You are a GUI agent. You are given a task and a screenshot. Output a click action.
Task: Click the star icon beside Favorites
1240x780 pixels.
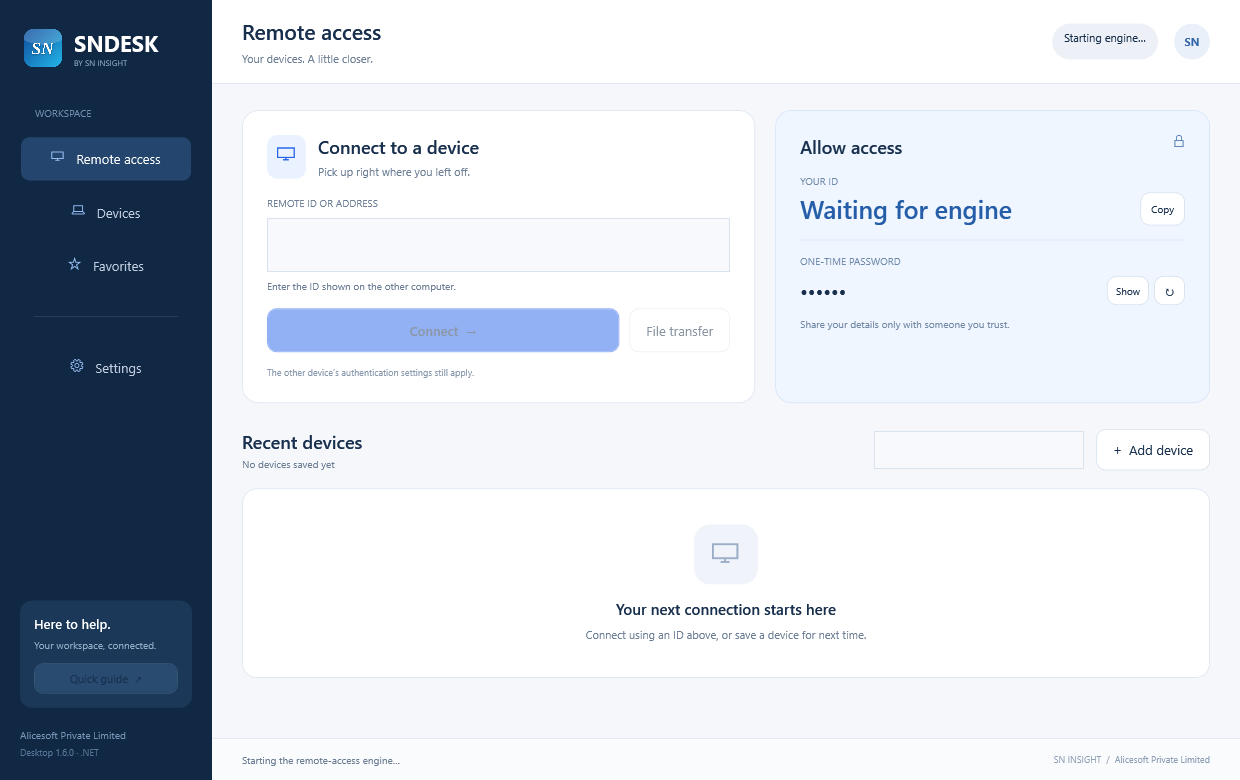pos(74,264)
